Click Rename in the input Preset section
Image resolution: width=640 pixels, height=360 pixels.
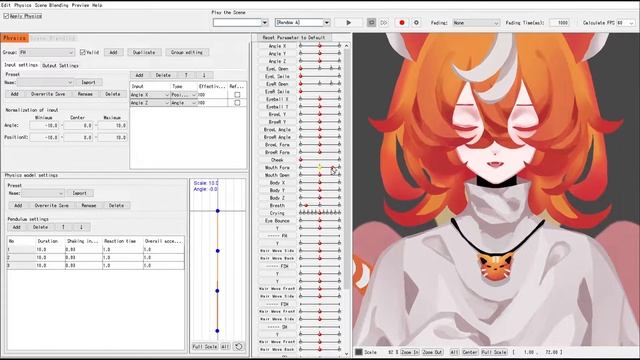point(85,94)
